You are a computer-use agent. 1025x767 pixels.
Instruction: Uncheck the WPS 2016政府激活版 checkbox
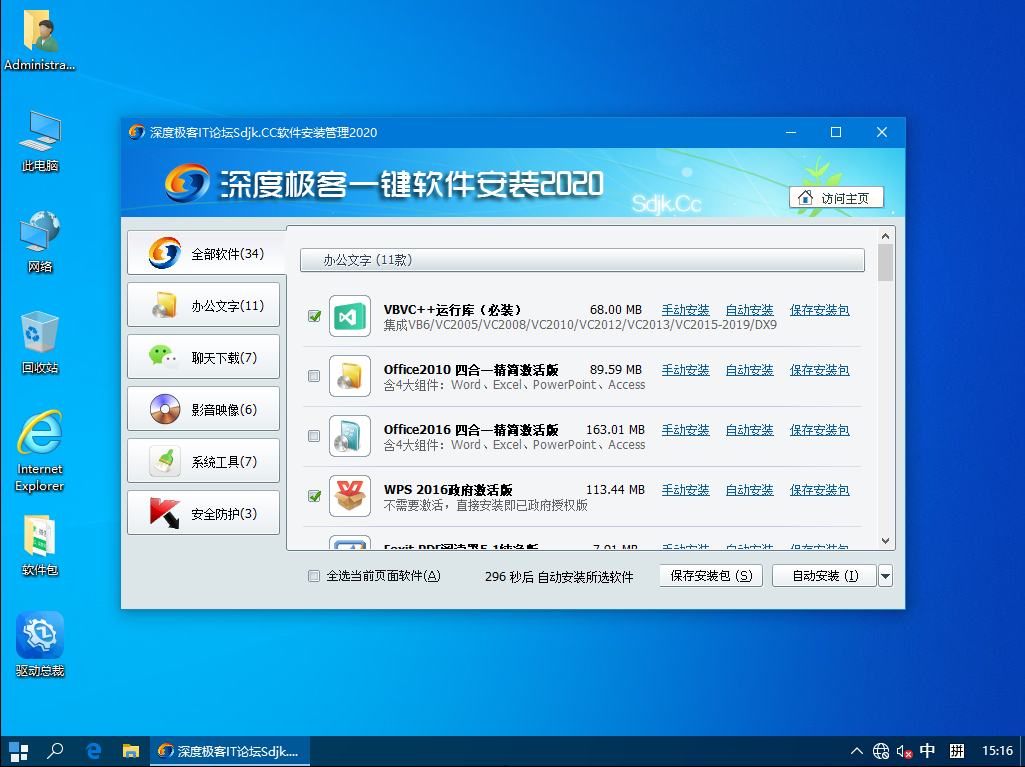click(x=314, y=496)
